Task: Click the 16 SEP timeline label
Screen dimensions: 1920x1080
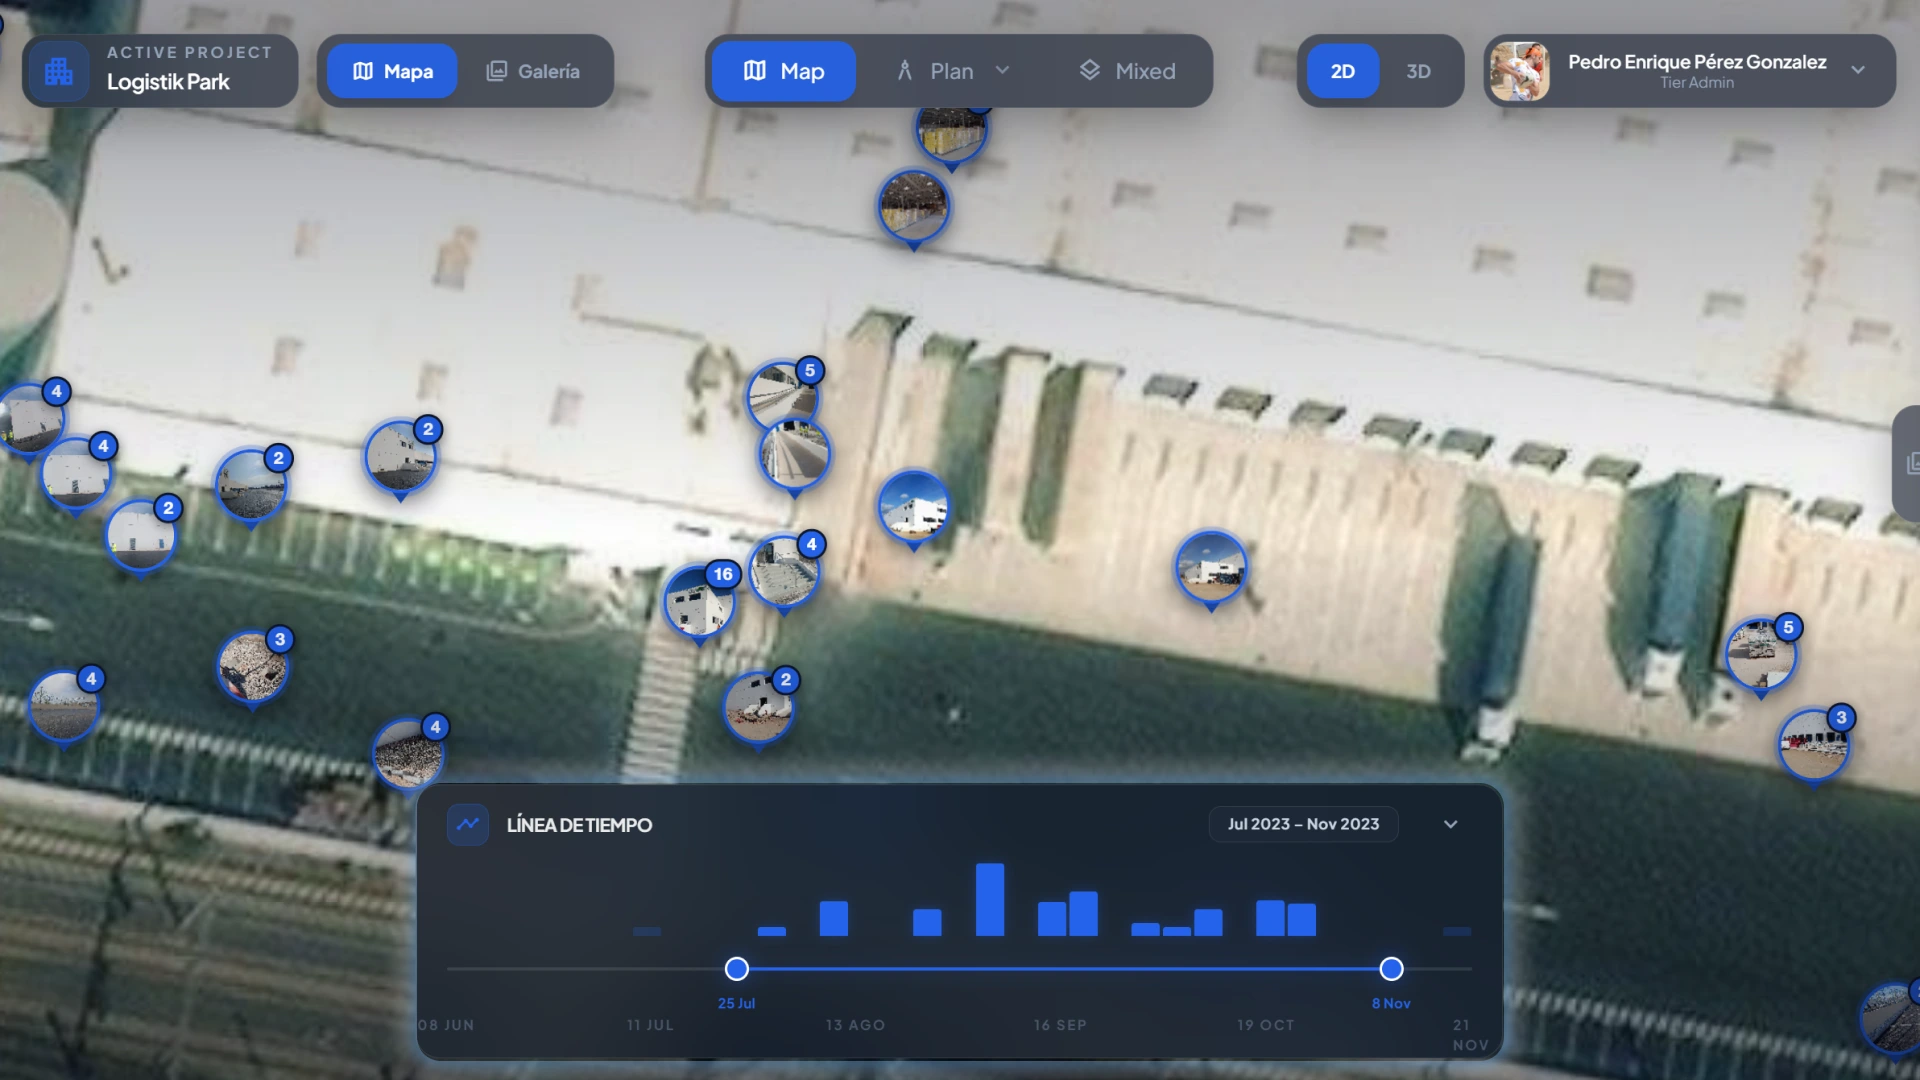Action: (1060, 1025)
